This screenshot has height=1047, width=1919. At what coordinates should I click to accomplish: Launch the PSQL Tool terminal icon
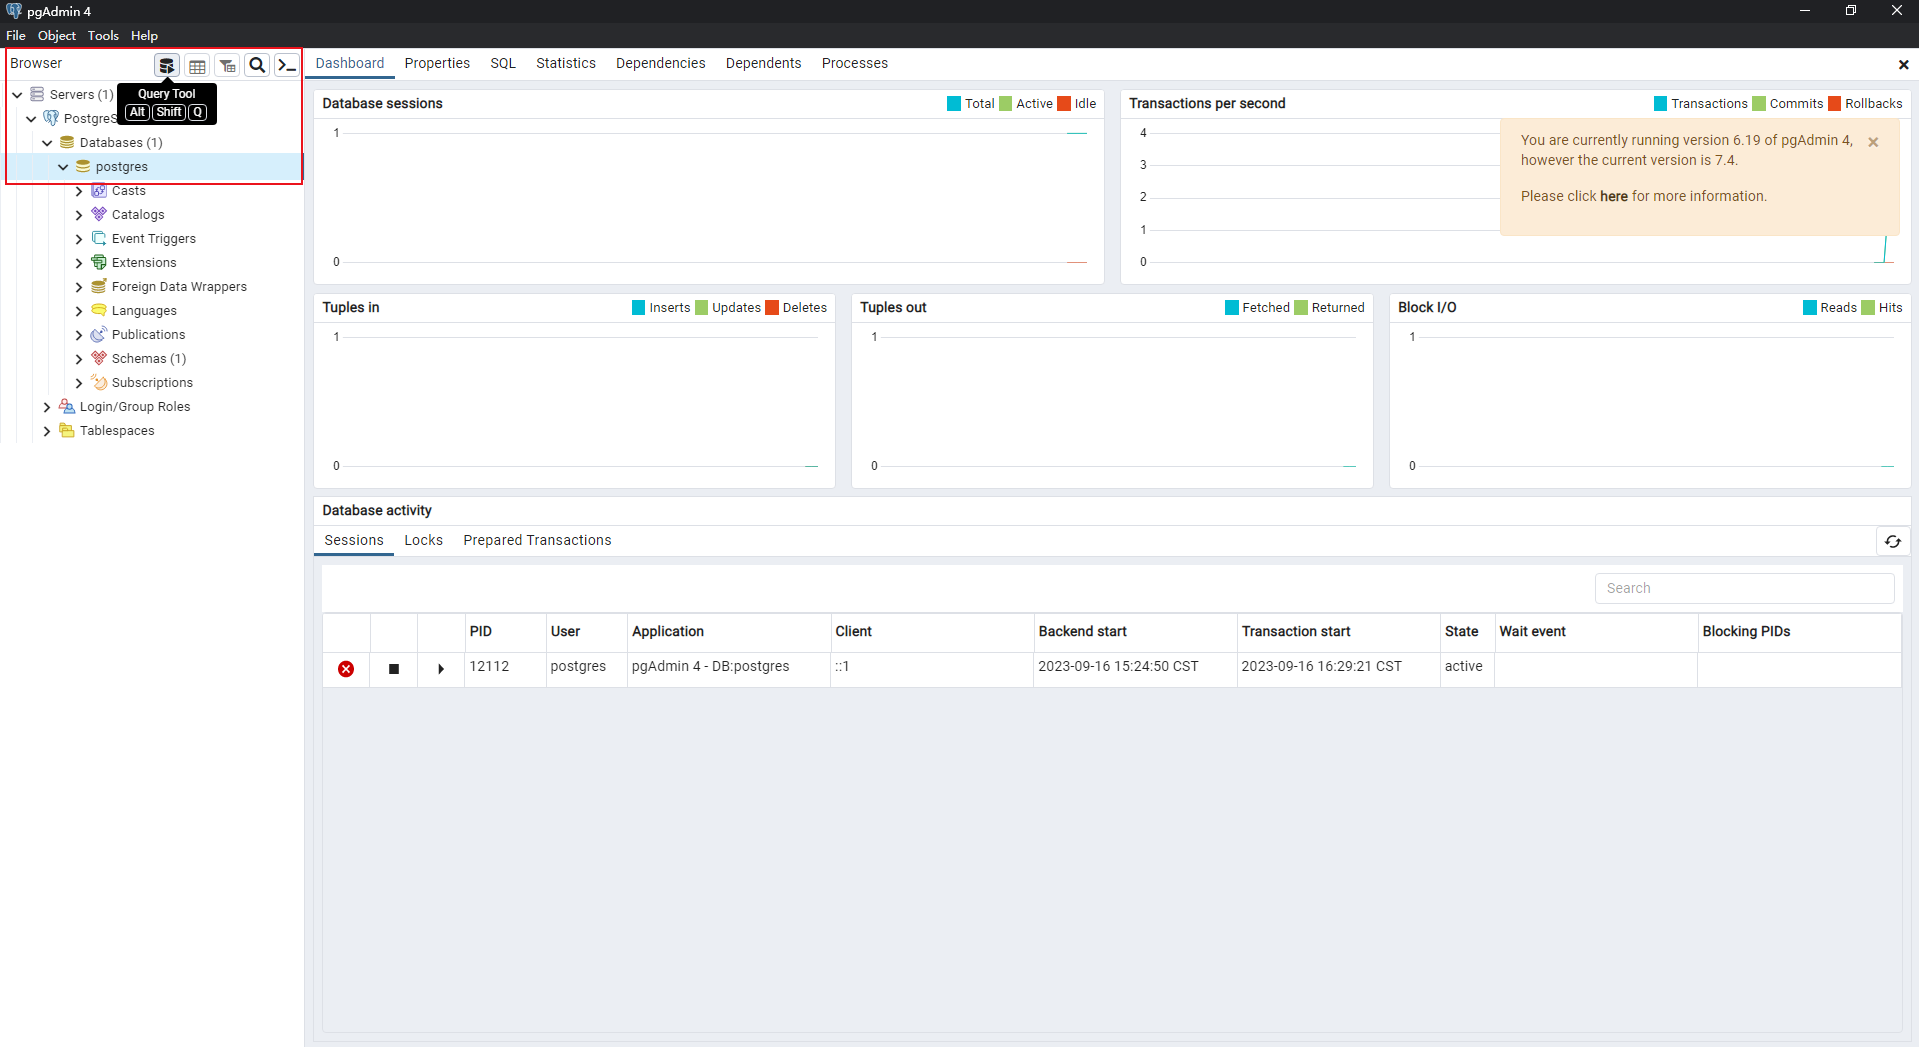pyautogui.click(x=287, y=66)
